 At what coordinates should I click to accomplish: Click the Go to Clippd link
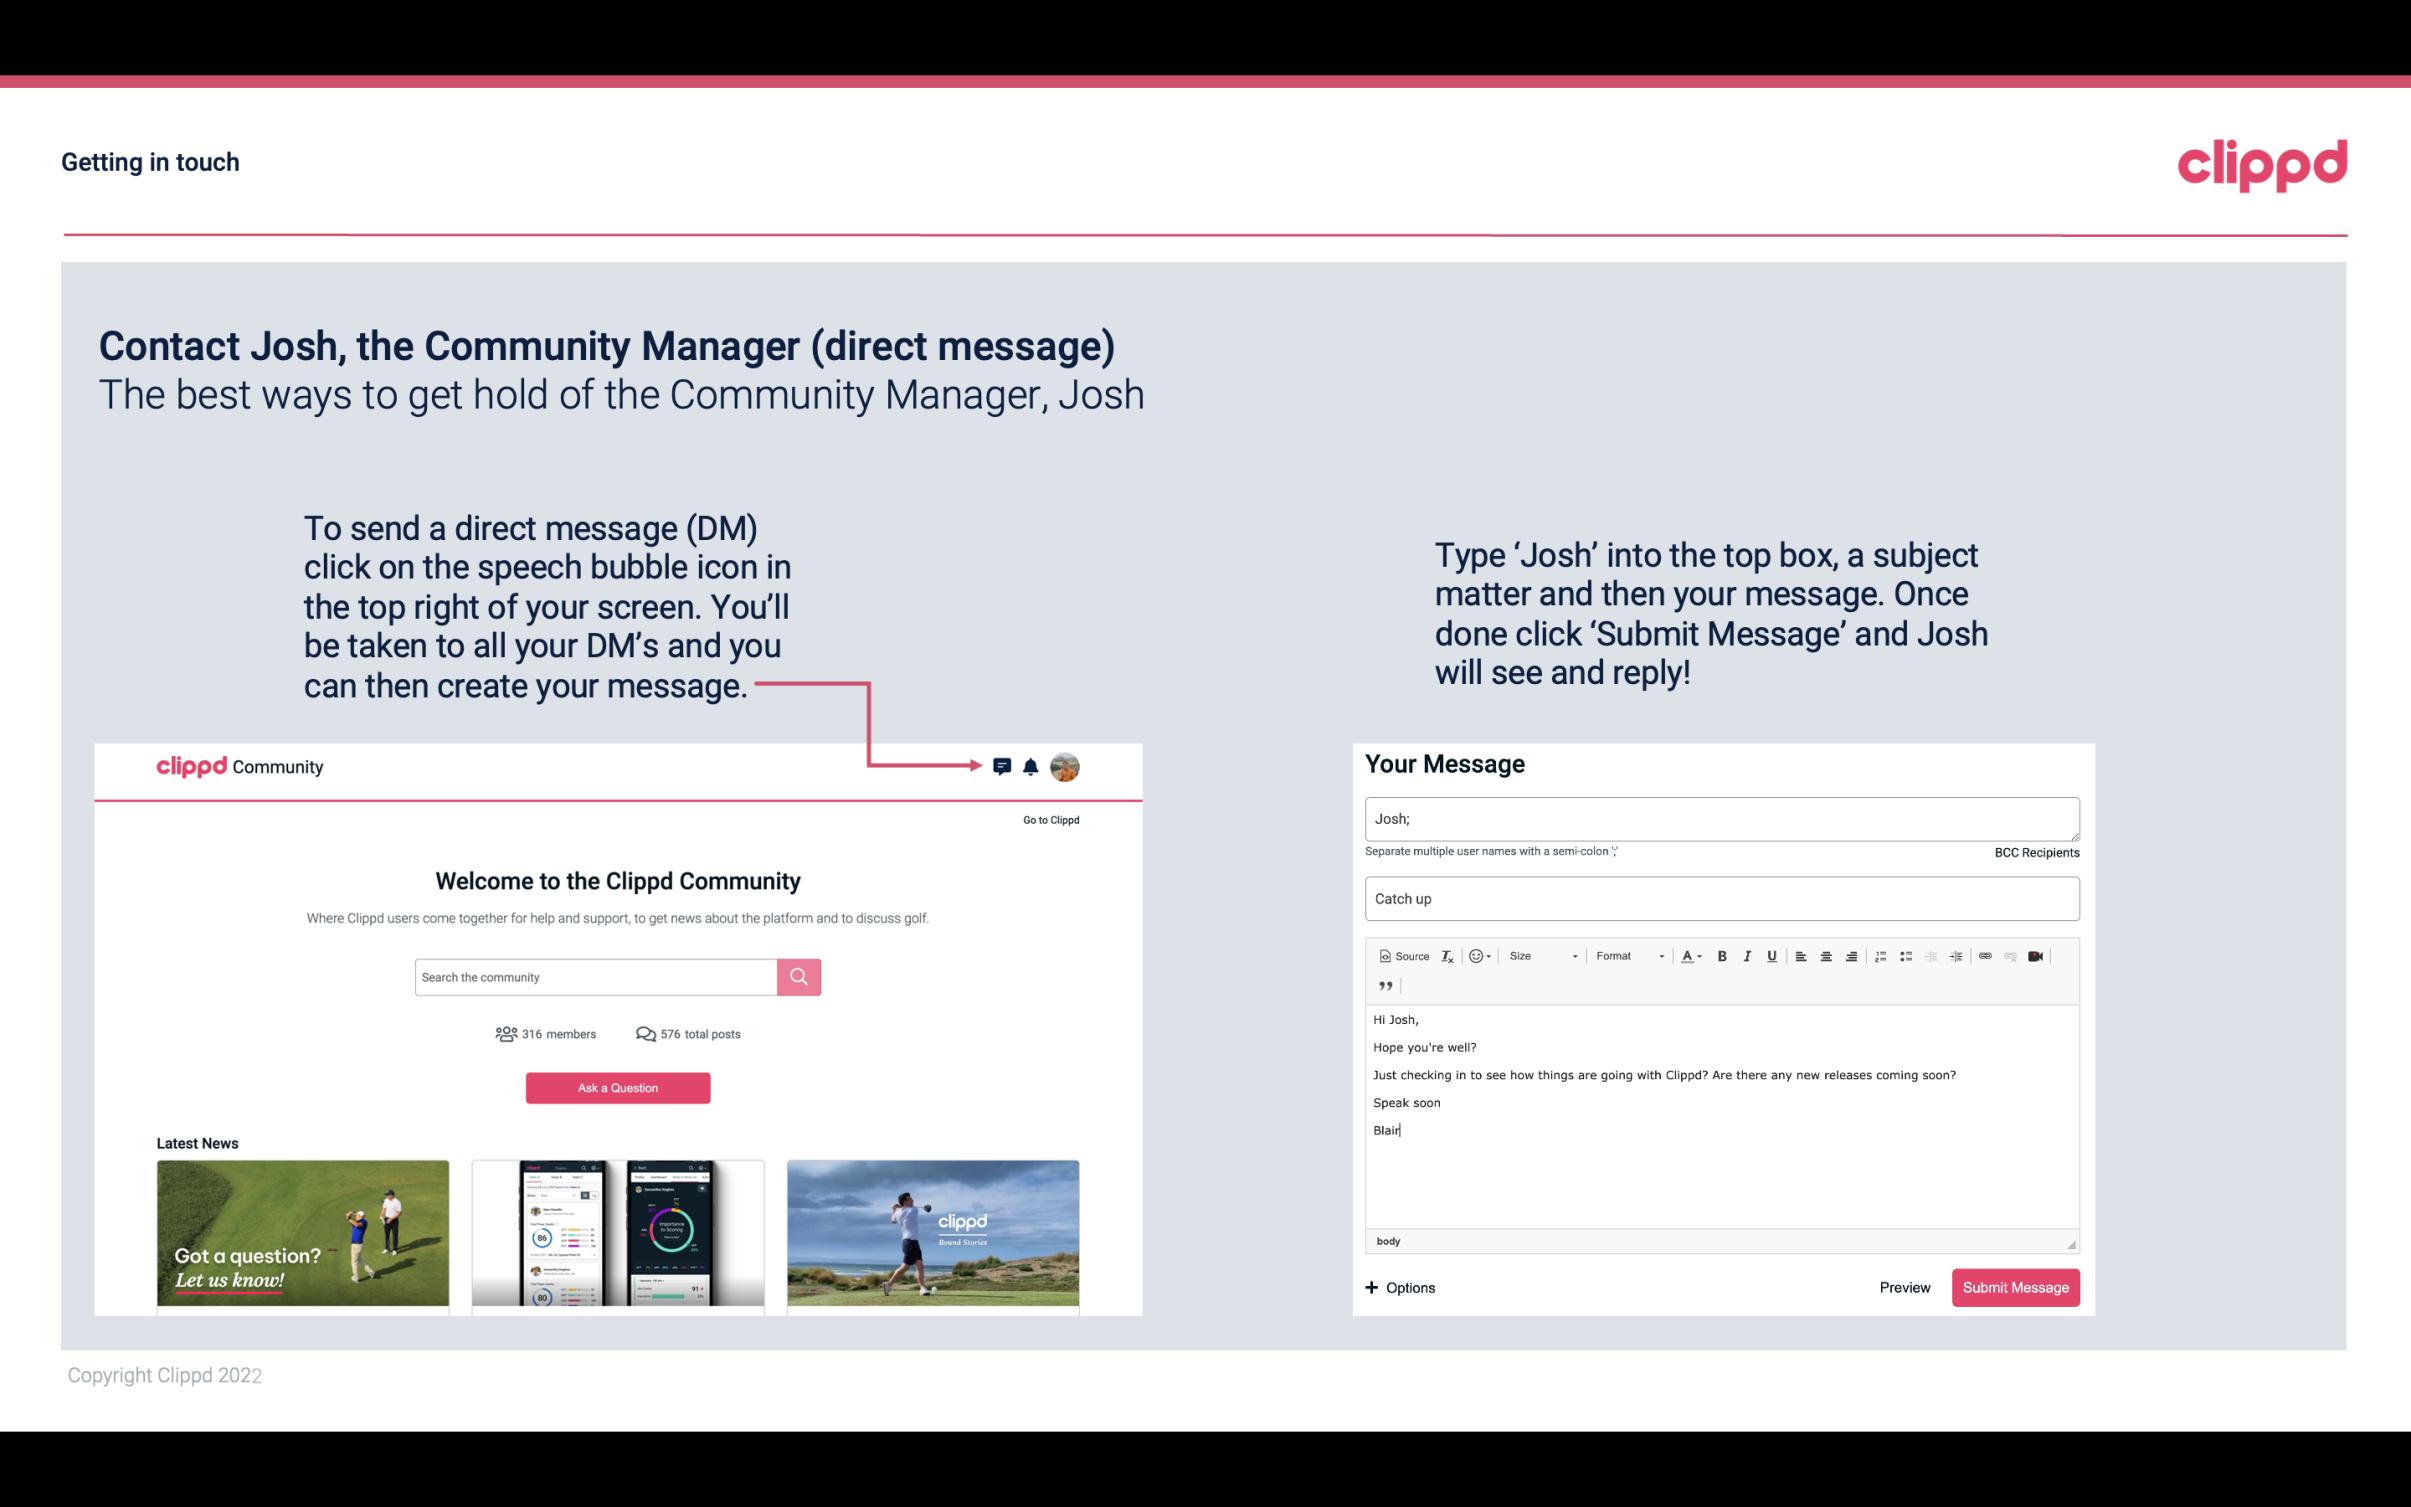click(x=1048, y=819)
